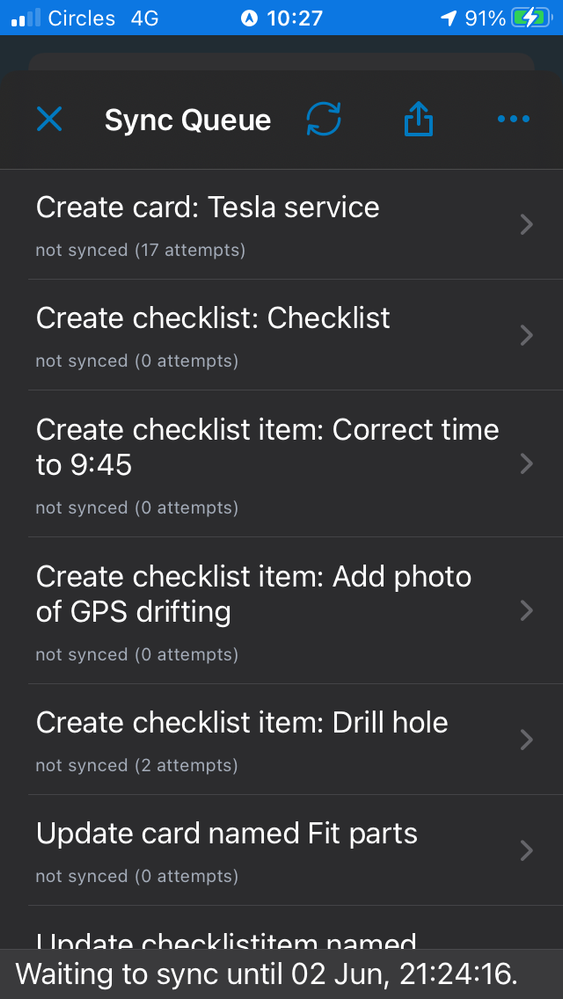
Task: Select Update card named Fit parts row
Action: (282, 851)
